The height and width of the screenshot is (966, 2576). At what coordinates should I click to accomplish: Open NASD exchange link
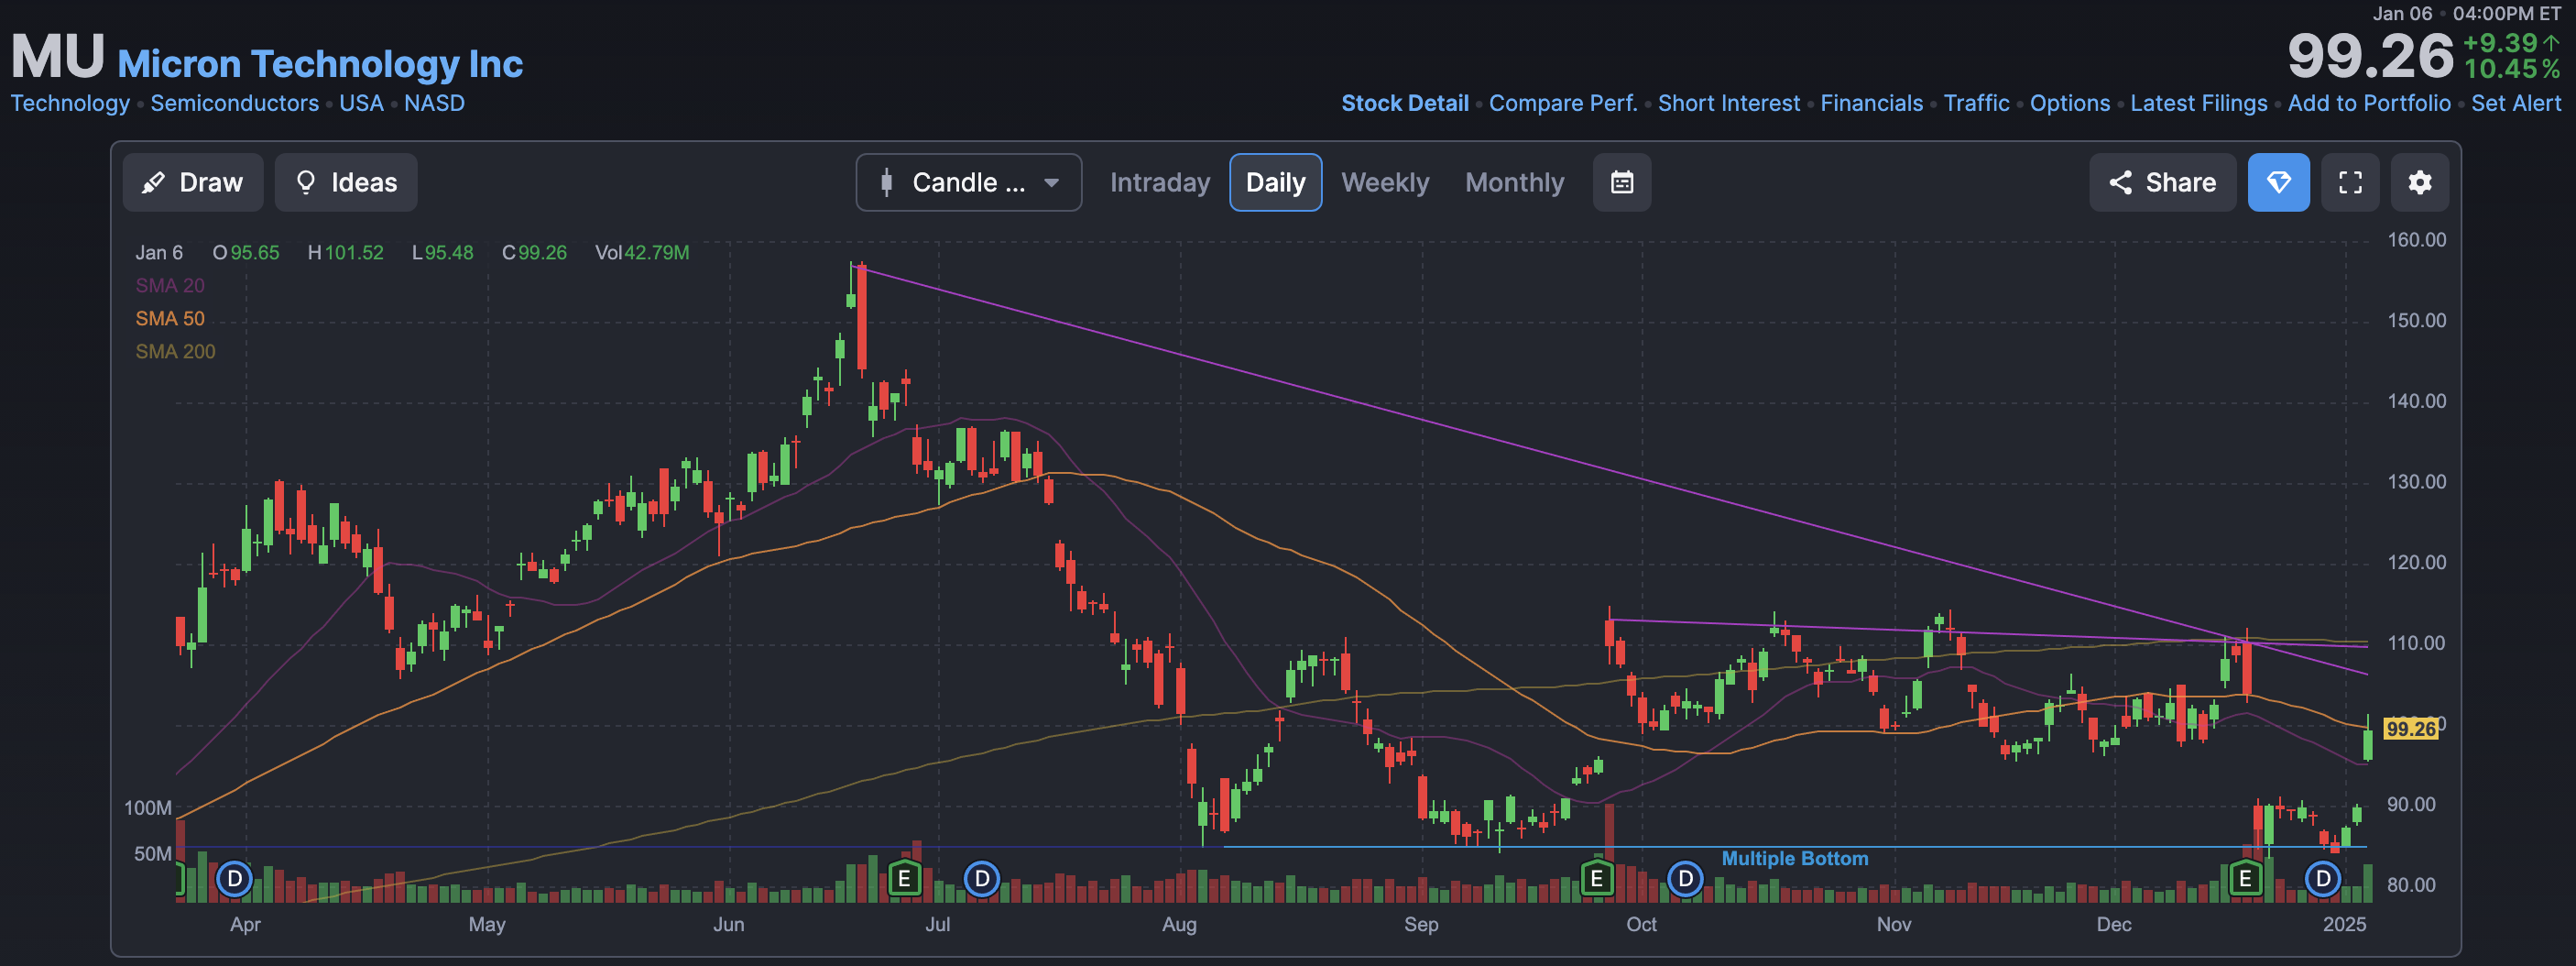pyautogui.click(x=434, y=103)
